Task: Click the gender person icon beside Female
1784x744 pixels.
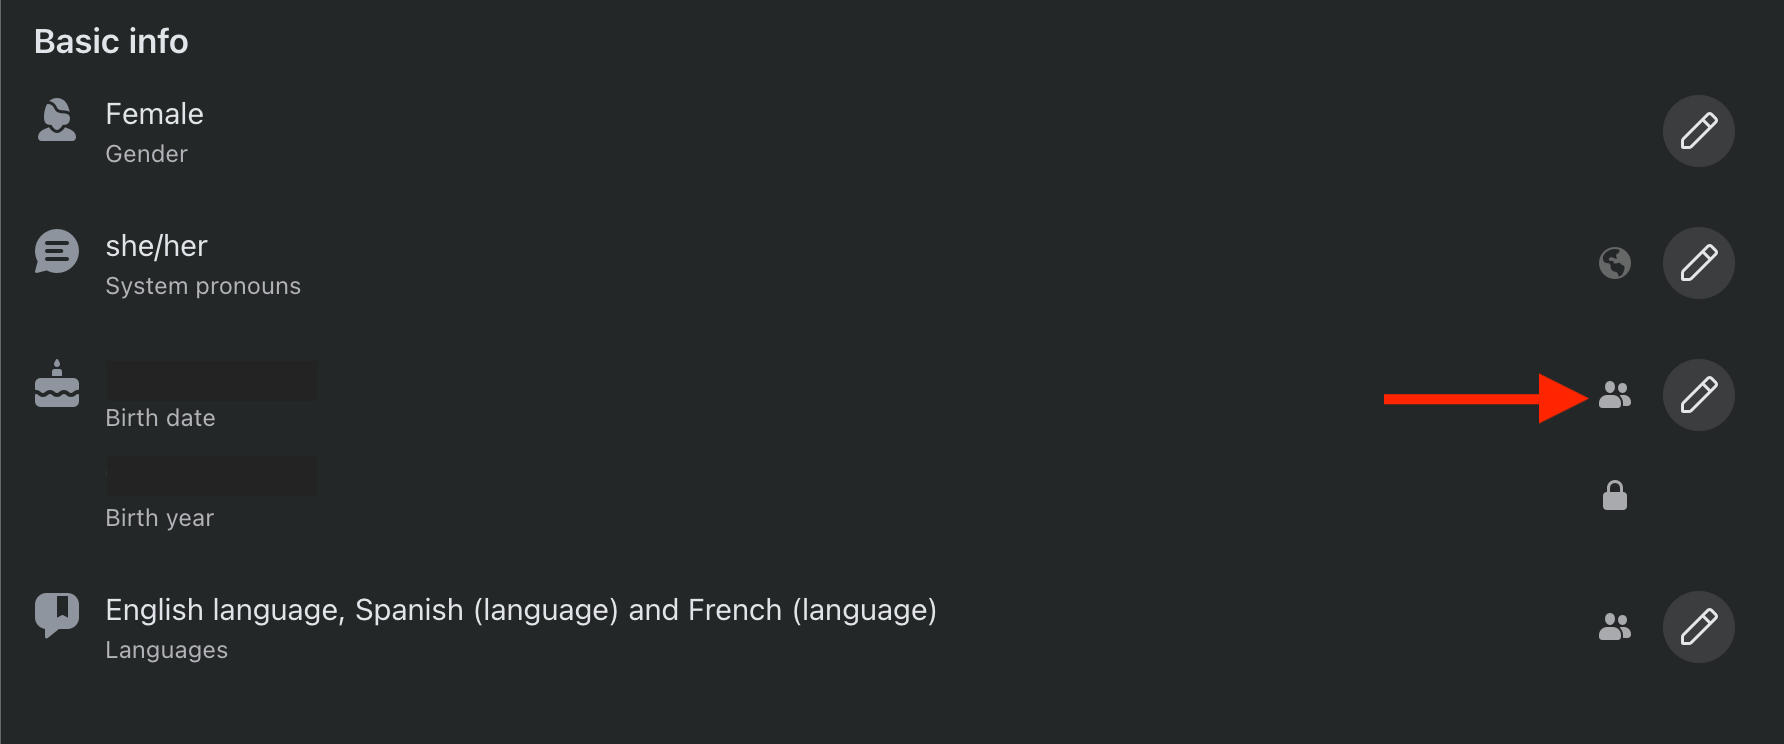Action: click(x=57, y=121)
